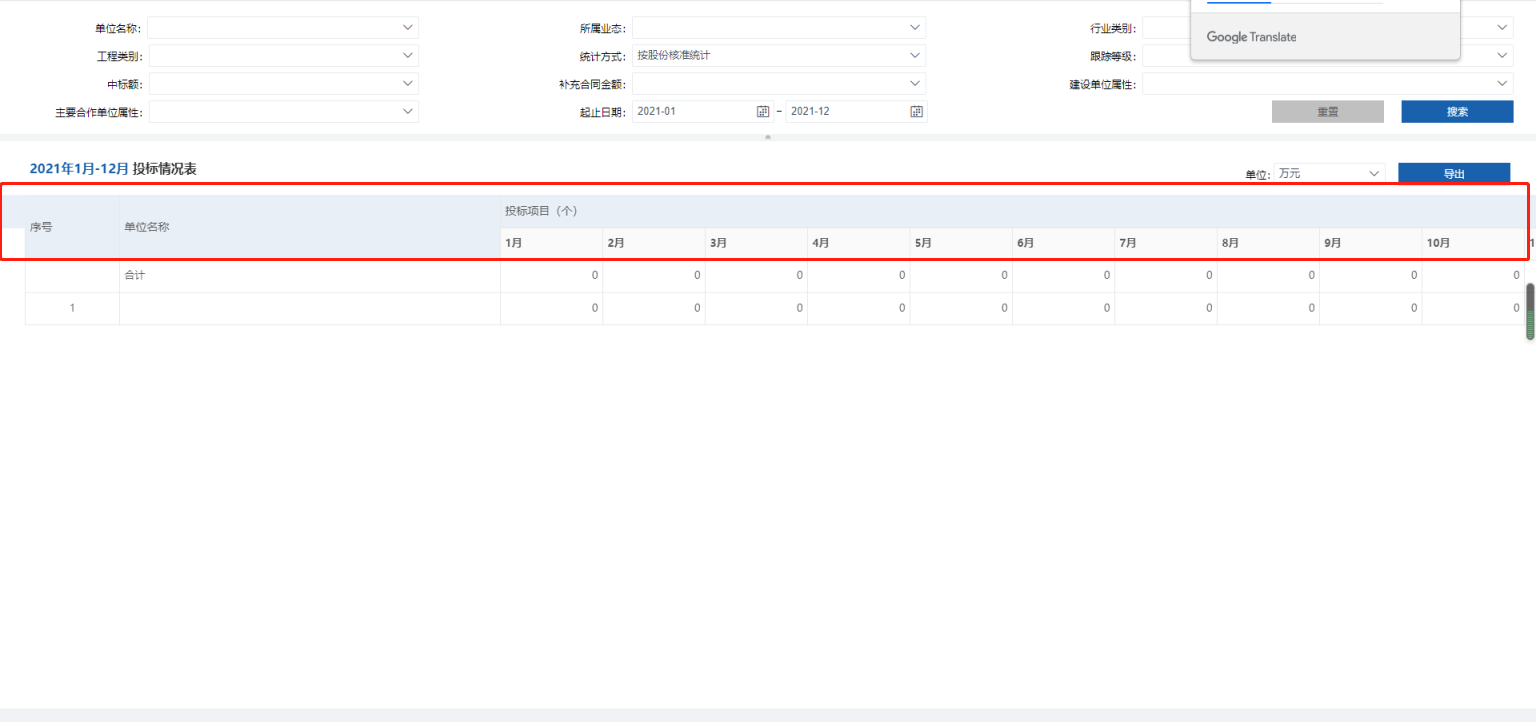Click the 7月 column header
The height and width of the screenshot is (722, 1536).
(x=1166, y=243)
